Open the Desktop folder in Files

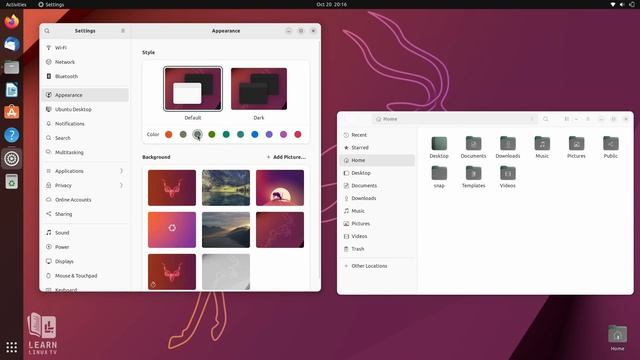click(x=439, y=147)
